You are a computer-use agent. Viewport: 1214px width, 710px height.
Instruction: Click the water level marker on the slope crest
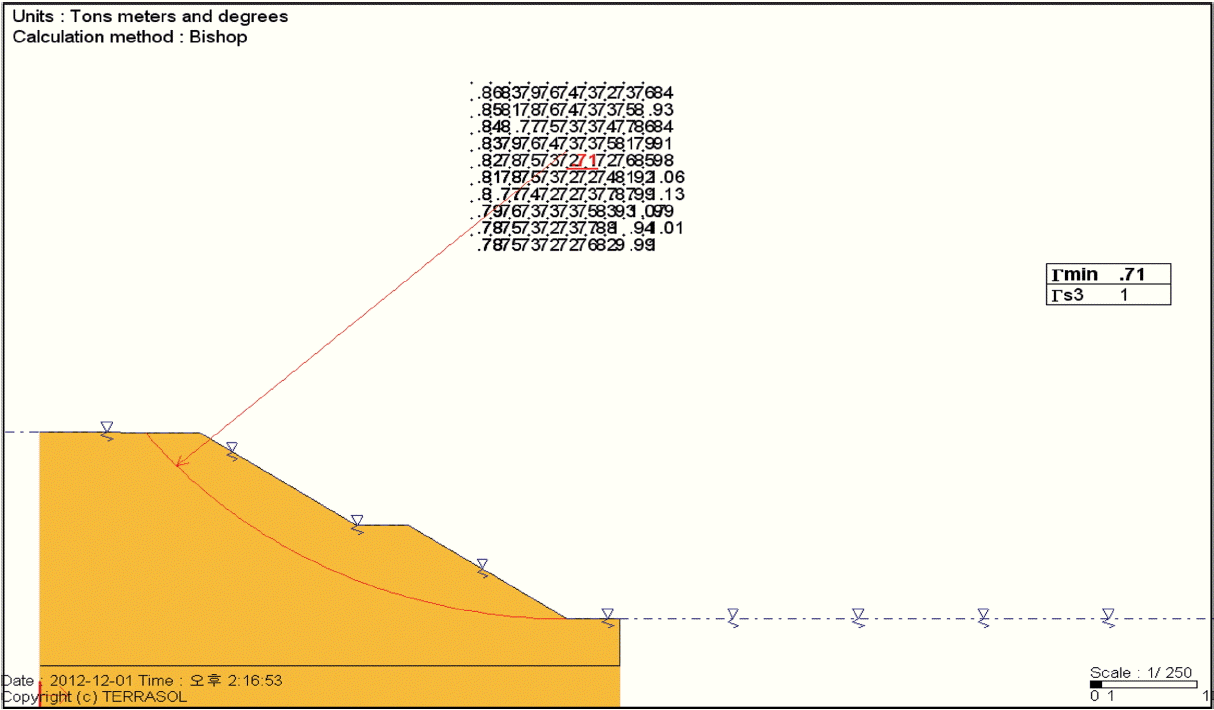(x=106, y=429)
